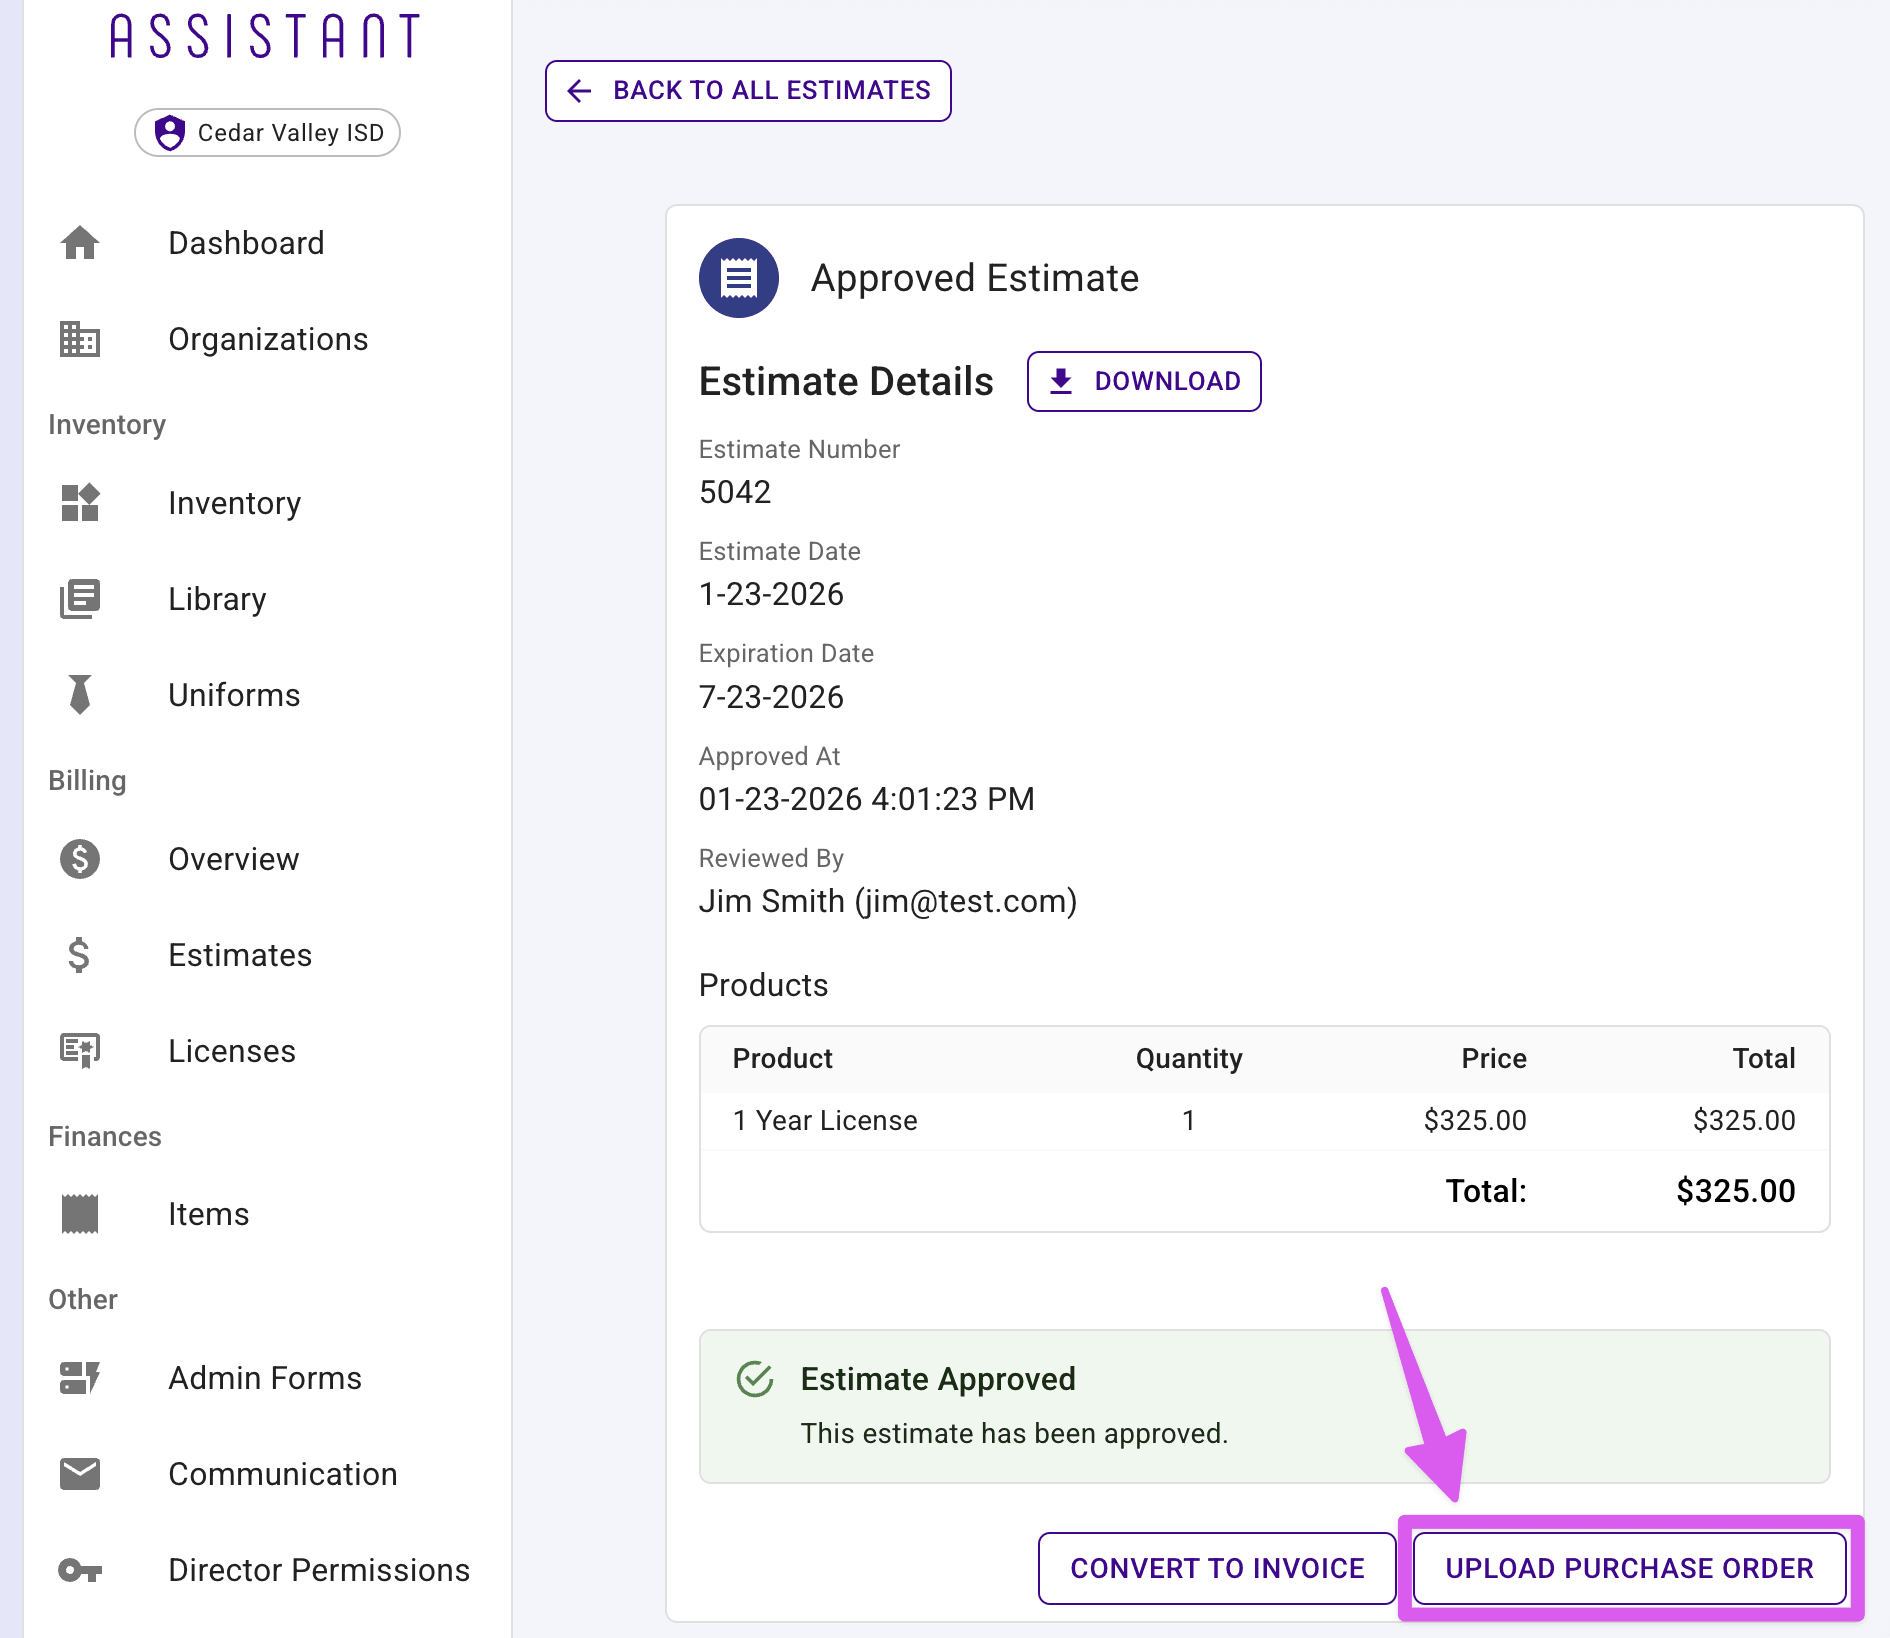Click the shield icon in Cedar Valley ISD badge

[172, 132]
